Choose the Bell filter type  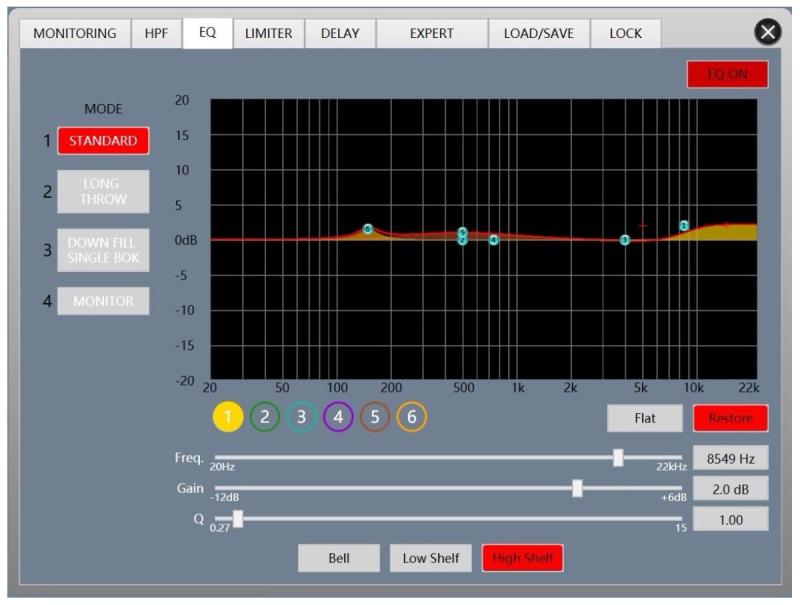339,558
